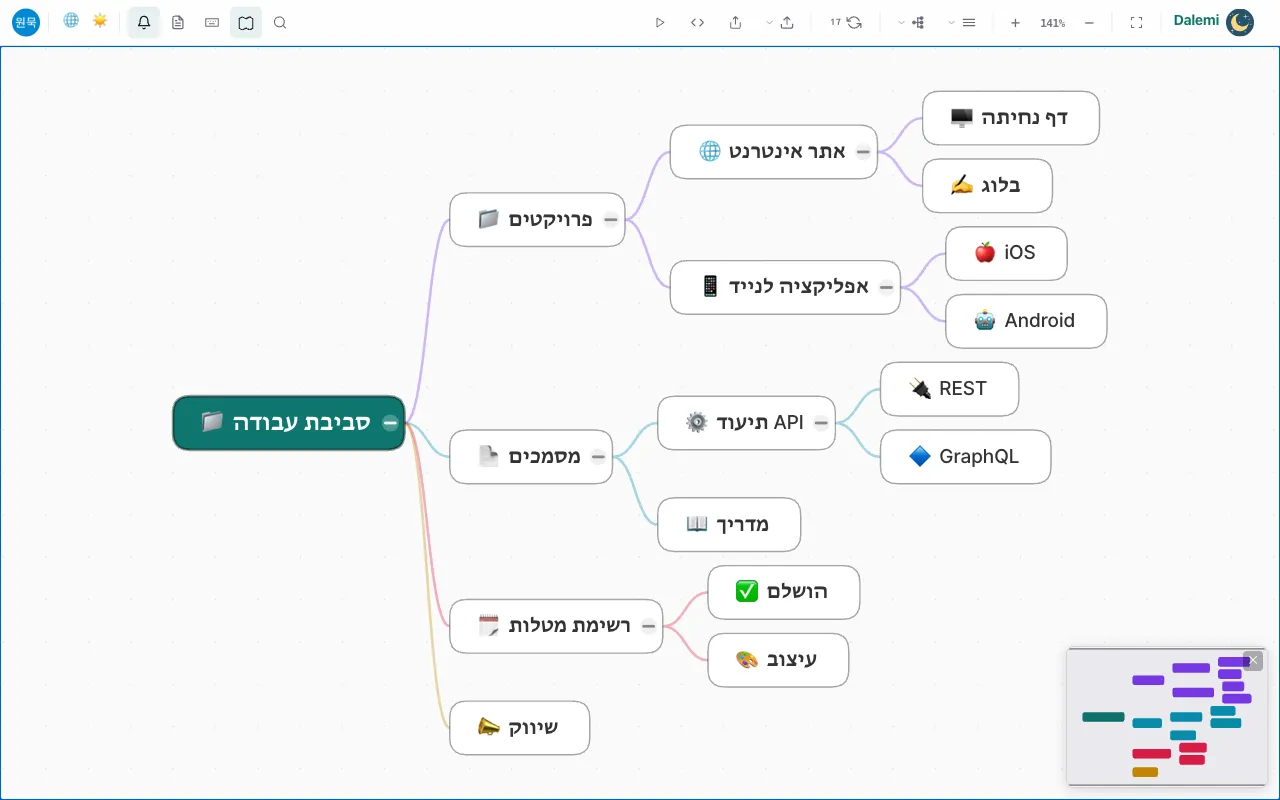Click the sync refresh icon
The width and height of the screenshot is (1280, 800).
click(854, 22)
